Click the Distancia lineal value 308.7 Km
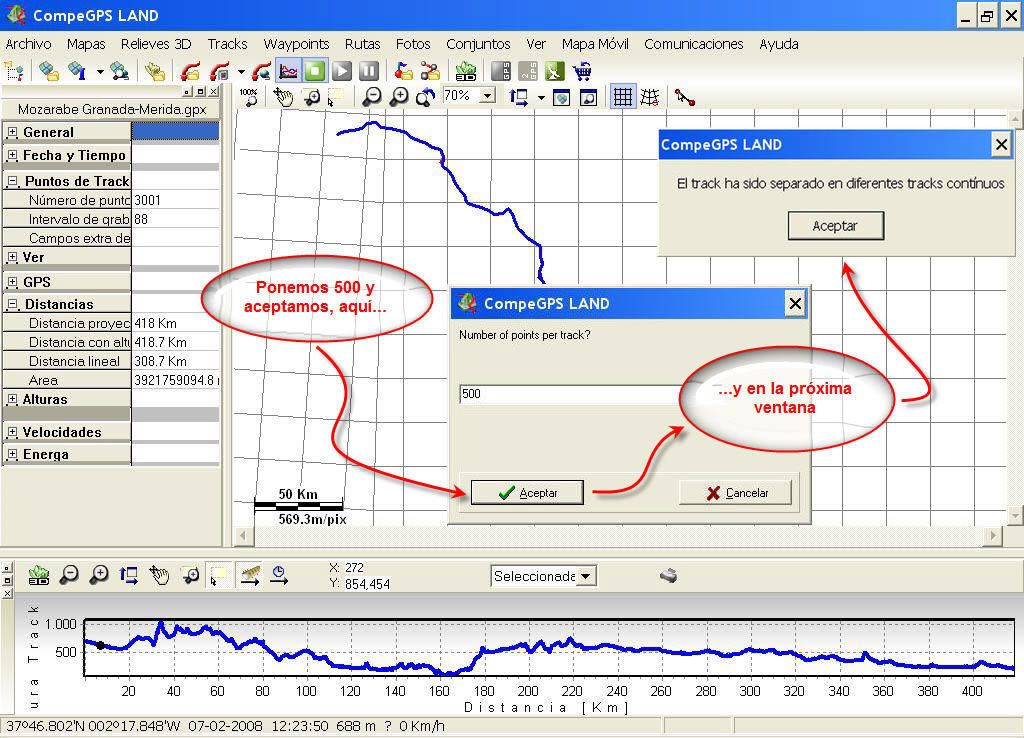Viewport: 1024px width, 738px height. [176, 361]
